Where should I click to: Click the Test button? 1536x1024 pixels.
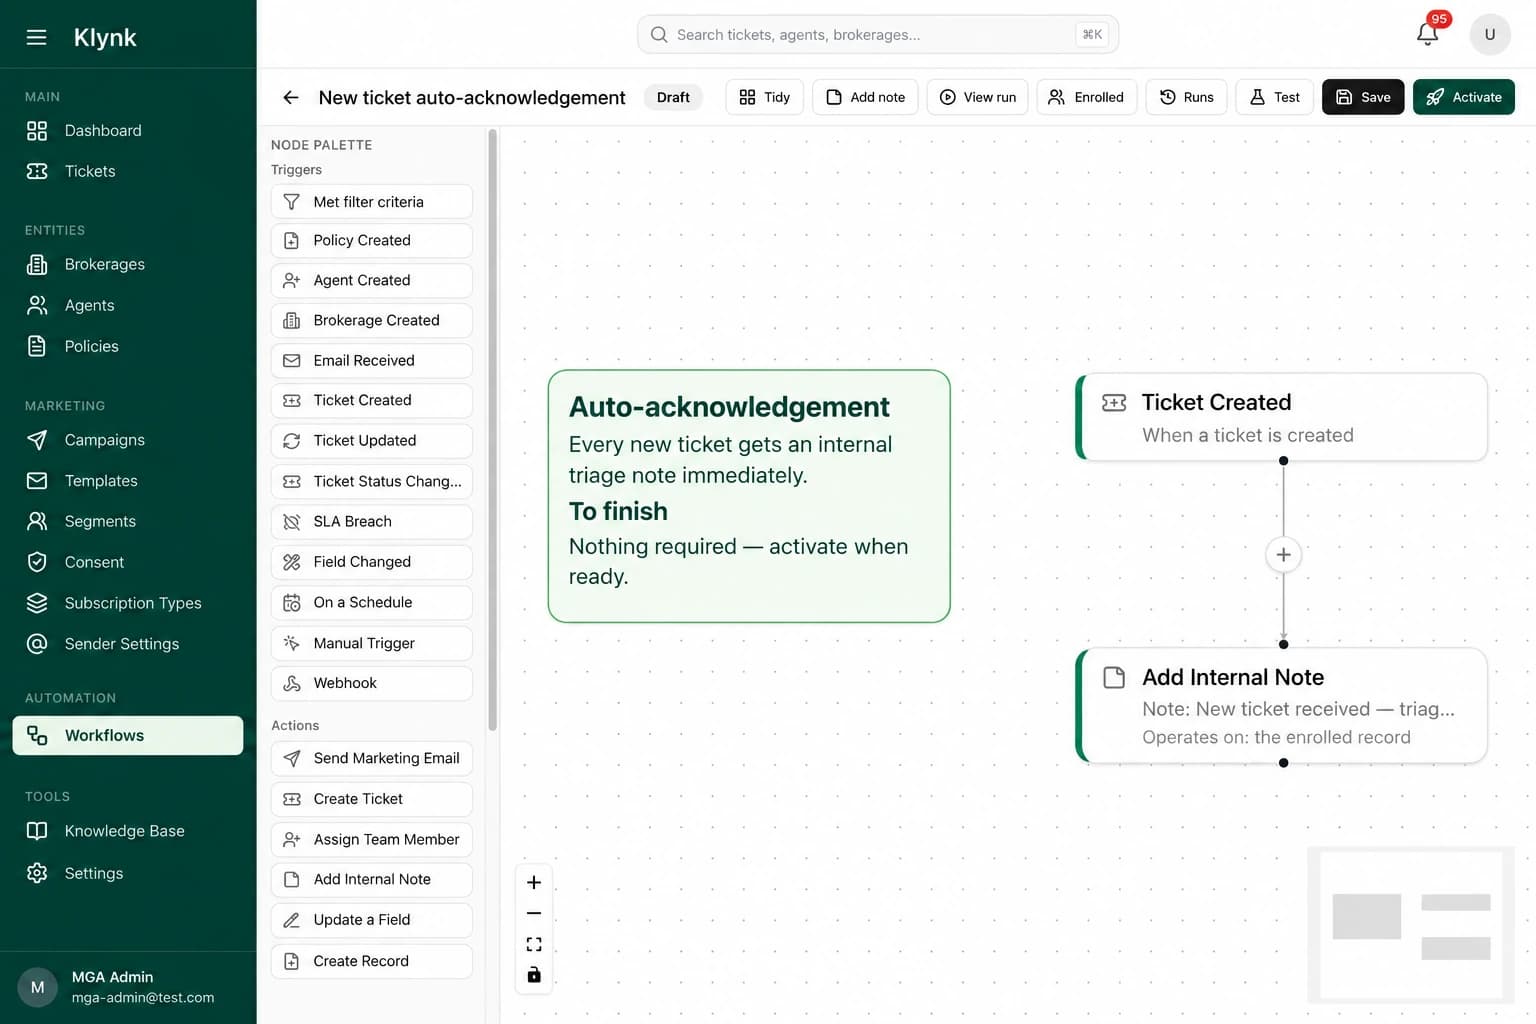pyautogui.click(x=1274, y=97)
